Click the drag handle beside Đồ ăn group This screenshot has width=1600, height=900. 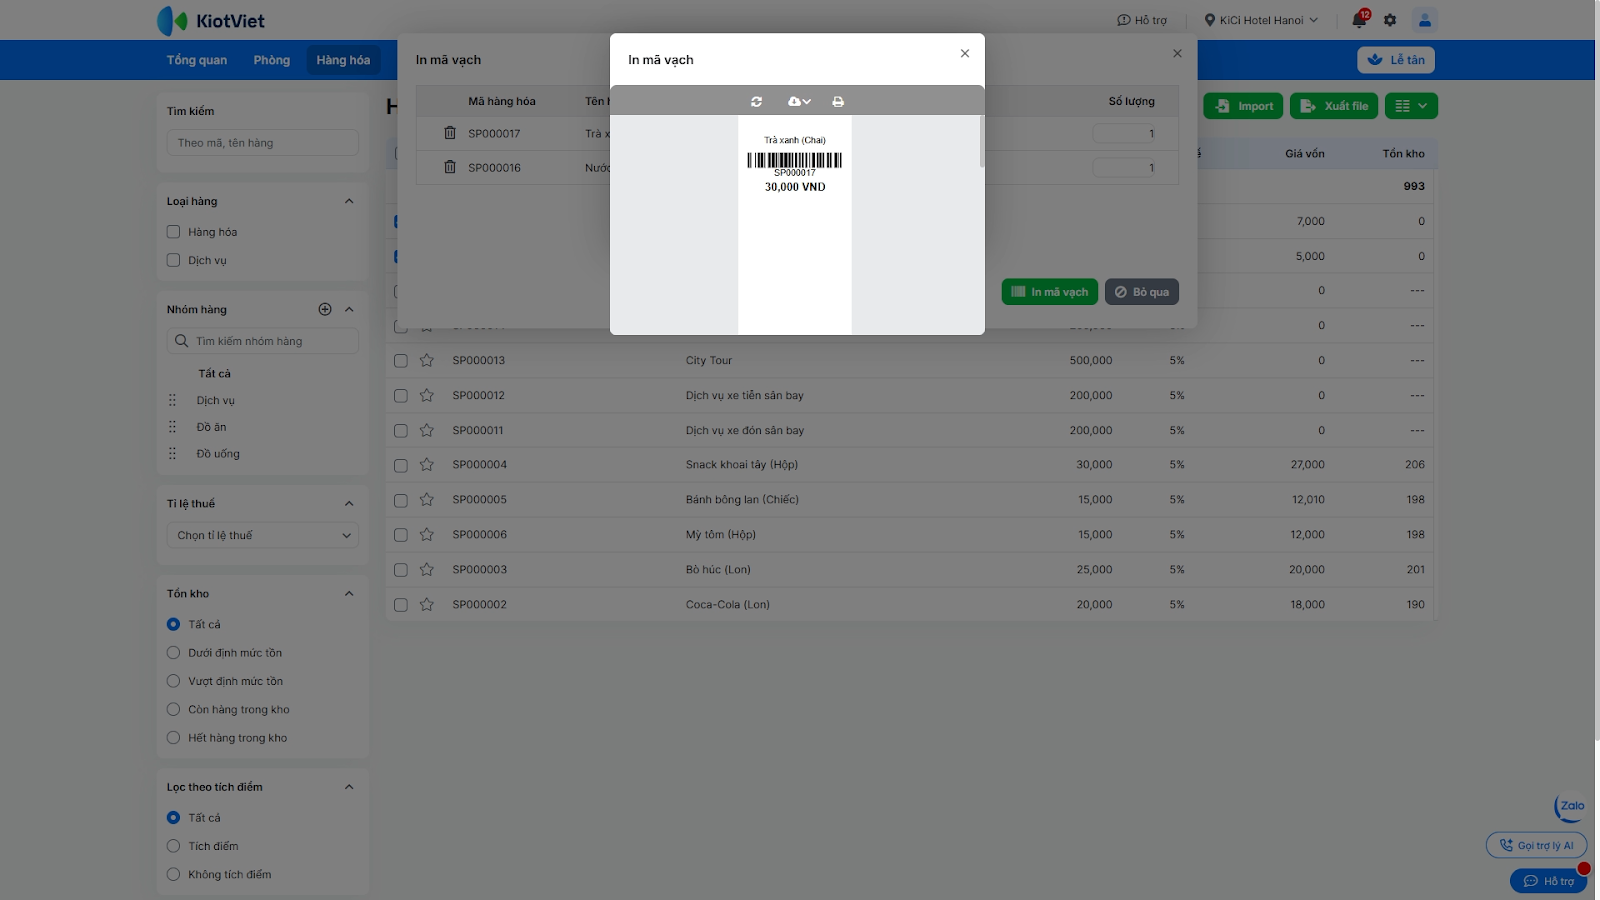[172, 427]
